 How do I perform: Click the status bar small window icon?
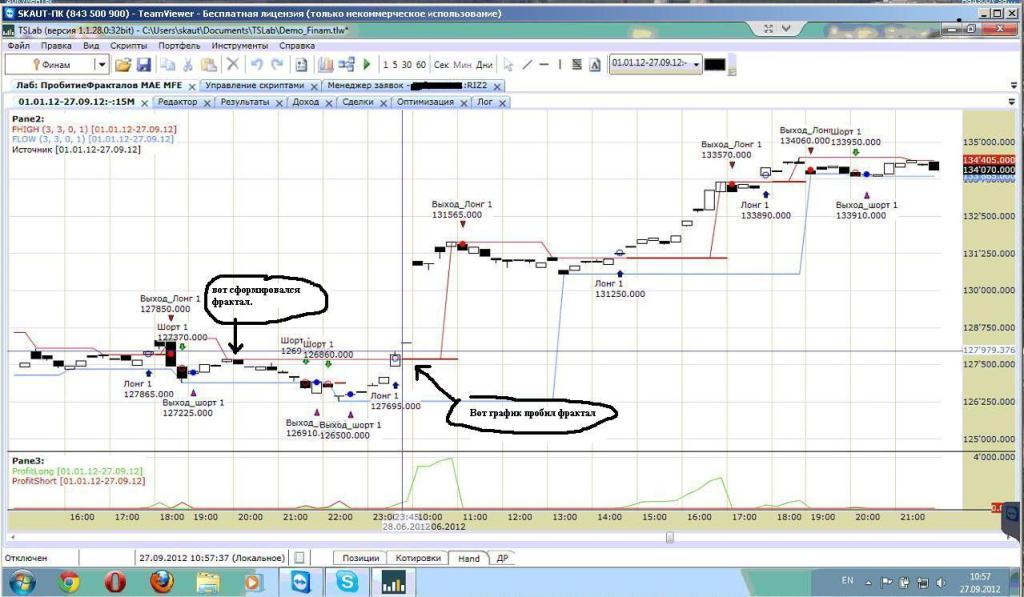coord(299,558)
